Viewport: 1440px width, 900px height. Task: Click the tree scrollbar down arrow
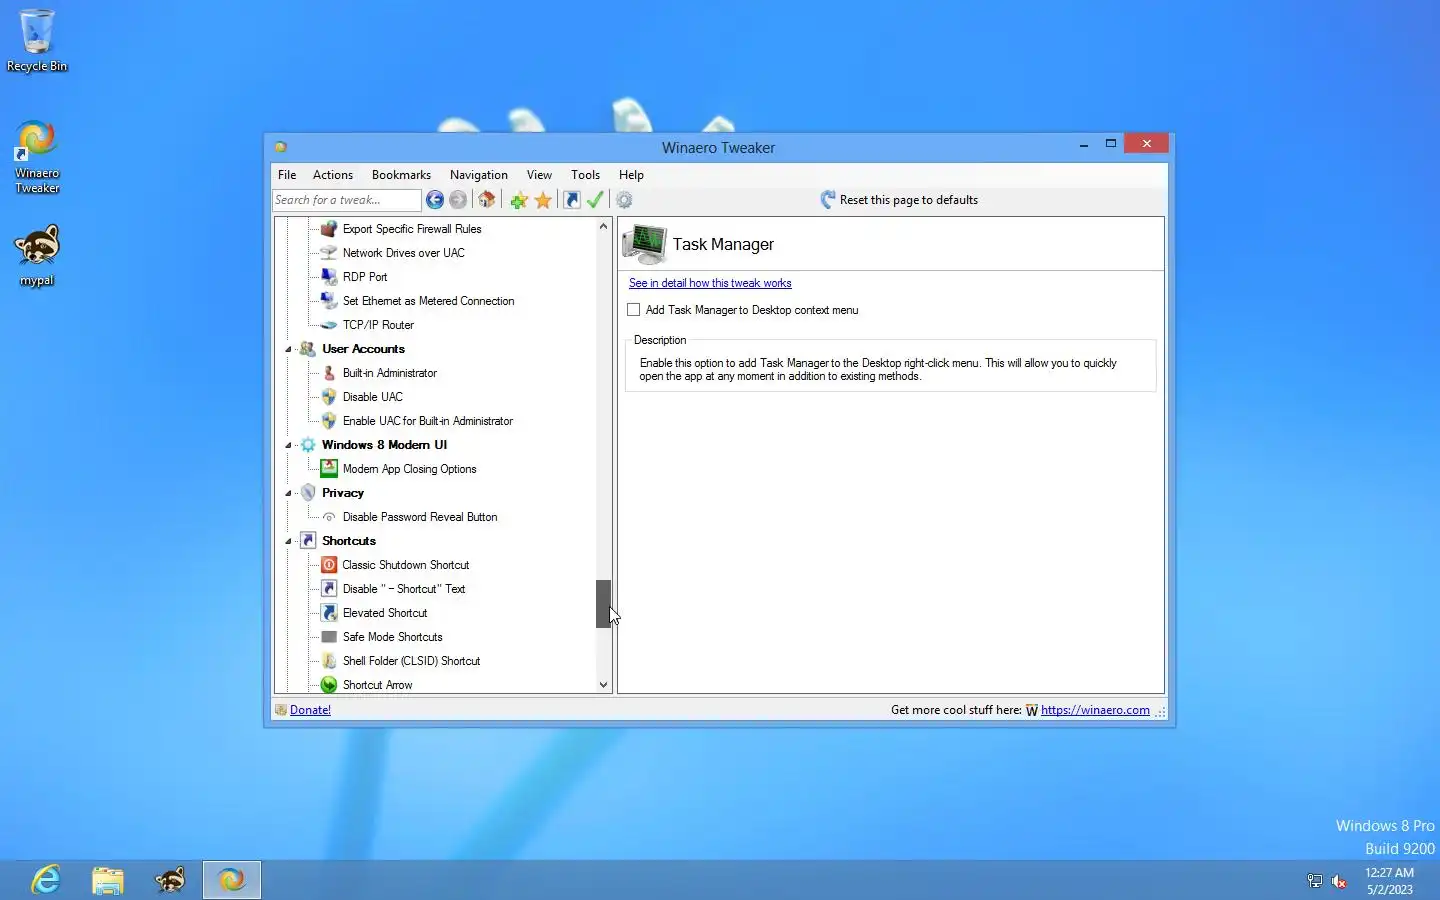click(x=603, y=685)
